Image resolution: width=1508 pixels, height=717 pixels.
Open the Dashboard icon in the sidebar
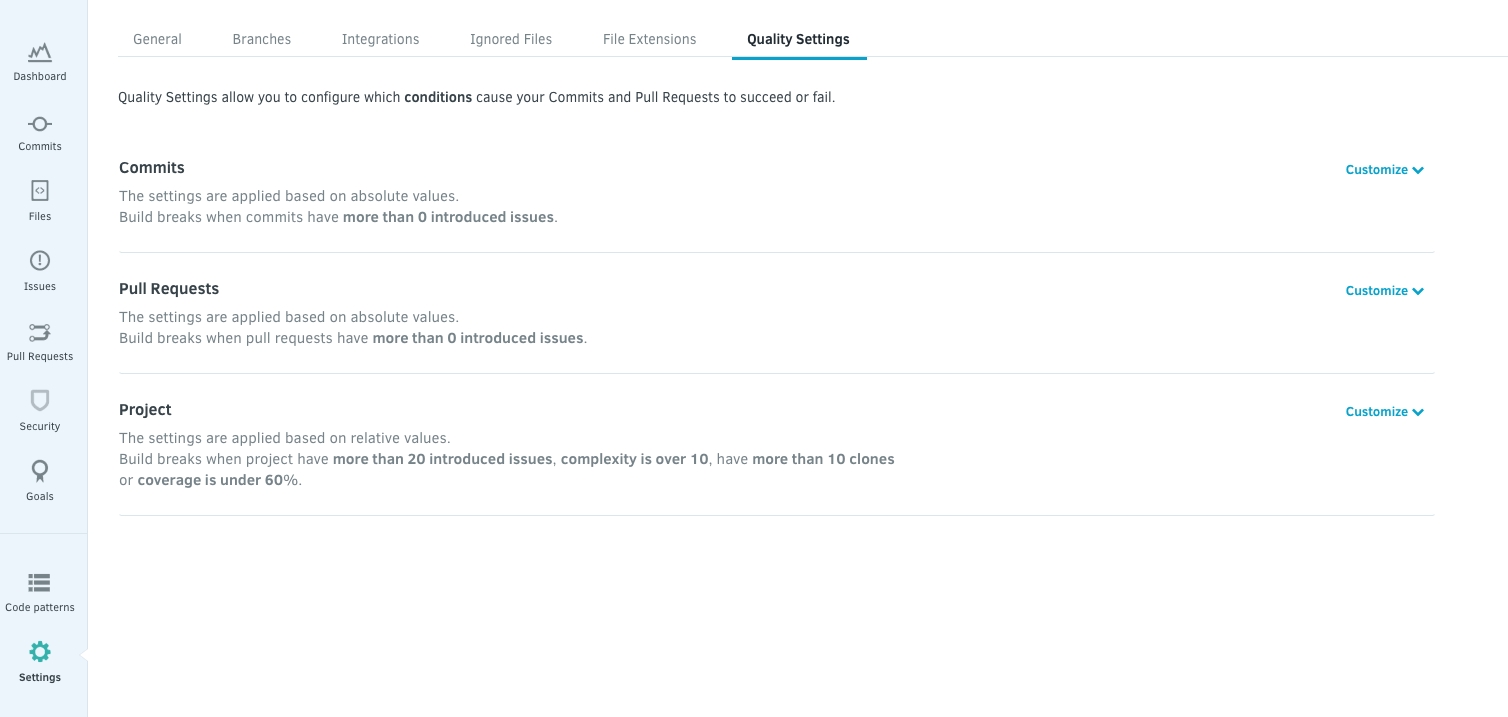40,52
